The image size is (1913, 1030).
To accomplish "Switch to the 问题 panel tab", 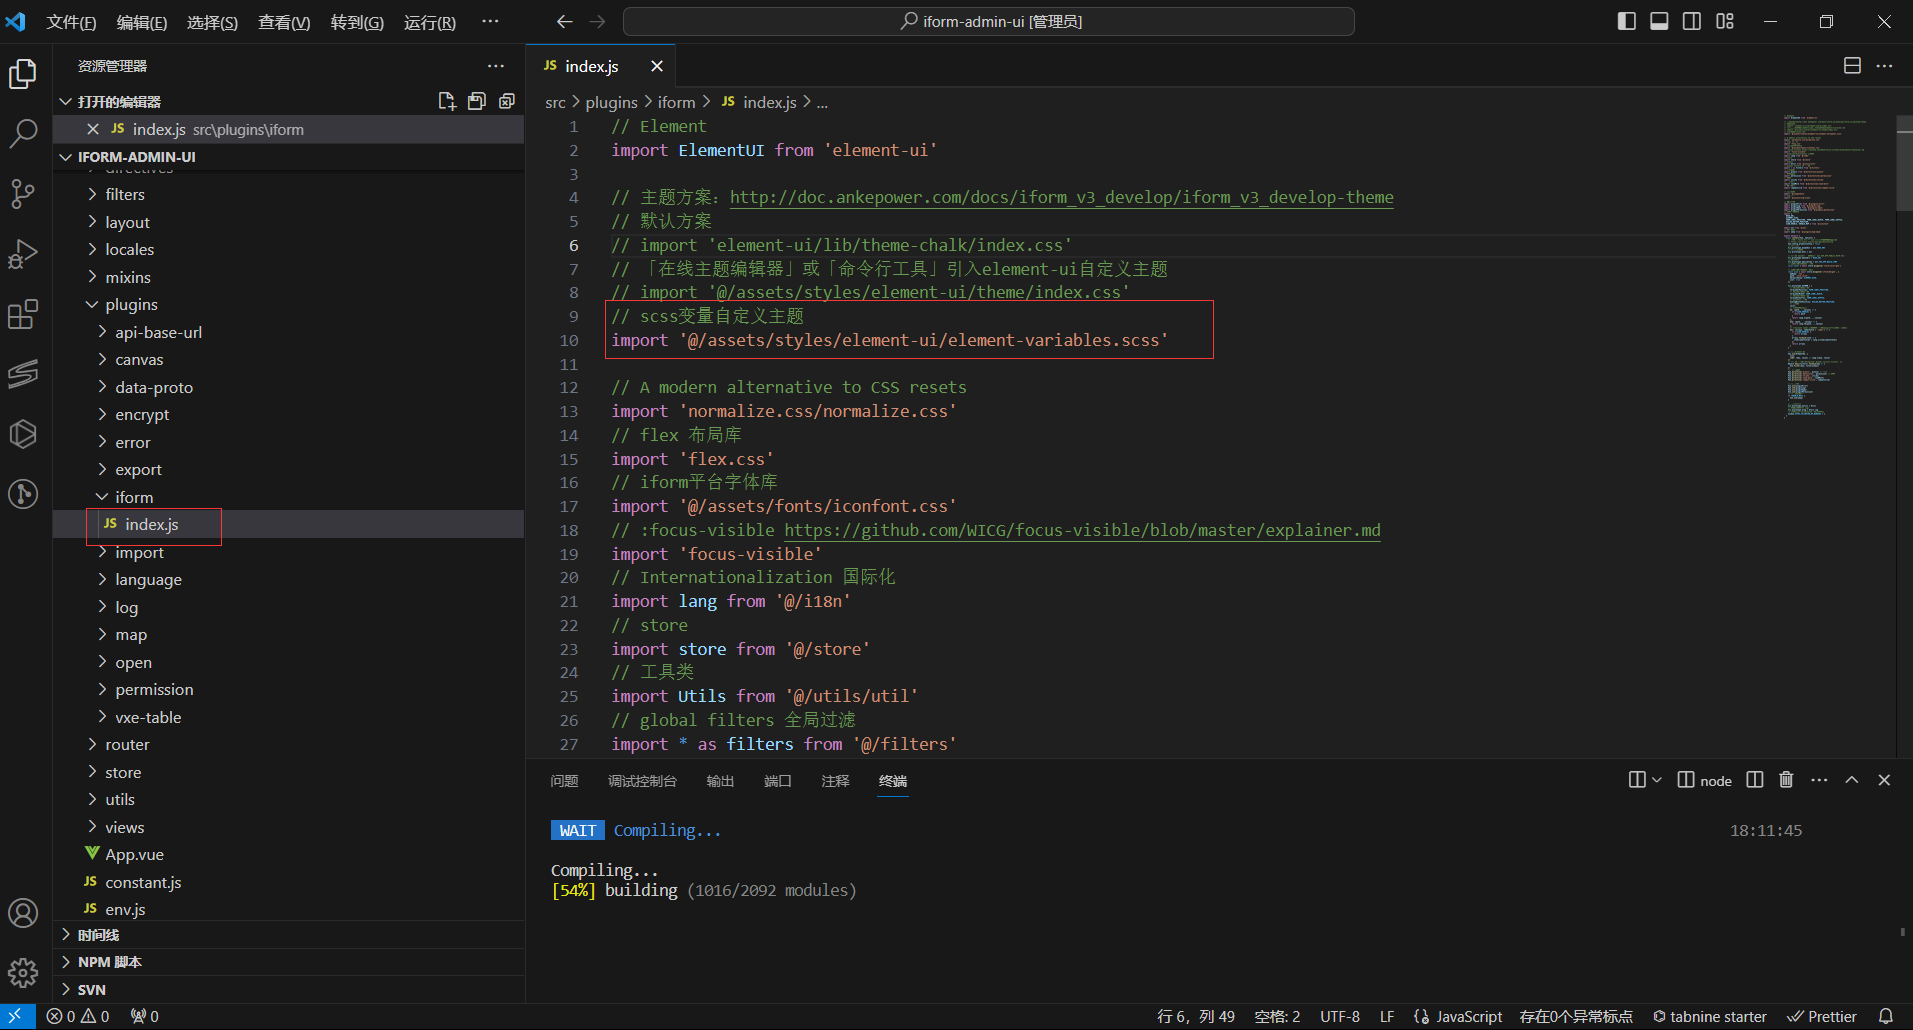I will (564, 781).
